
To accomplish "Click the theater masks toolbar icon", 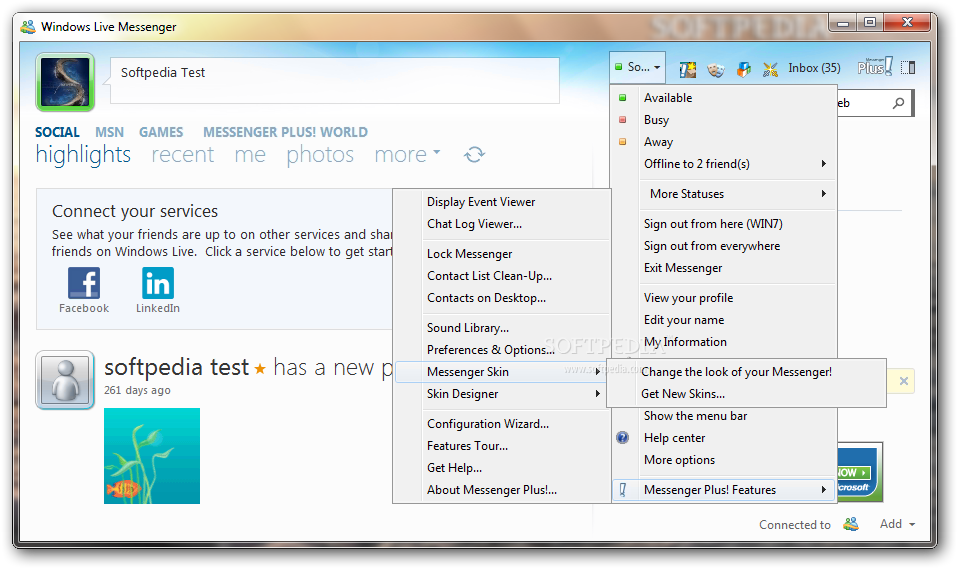I will click(715, 70).
